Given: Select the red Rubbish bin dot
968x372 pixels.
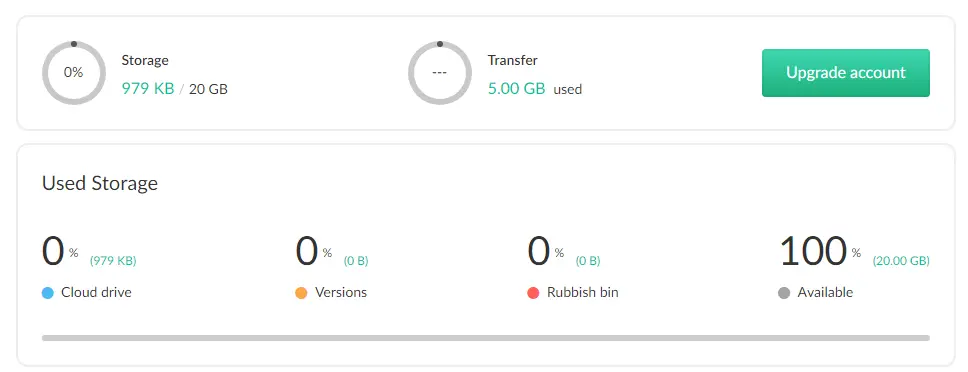Looking at the screenshot, I should [533, 293].
